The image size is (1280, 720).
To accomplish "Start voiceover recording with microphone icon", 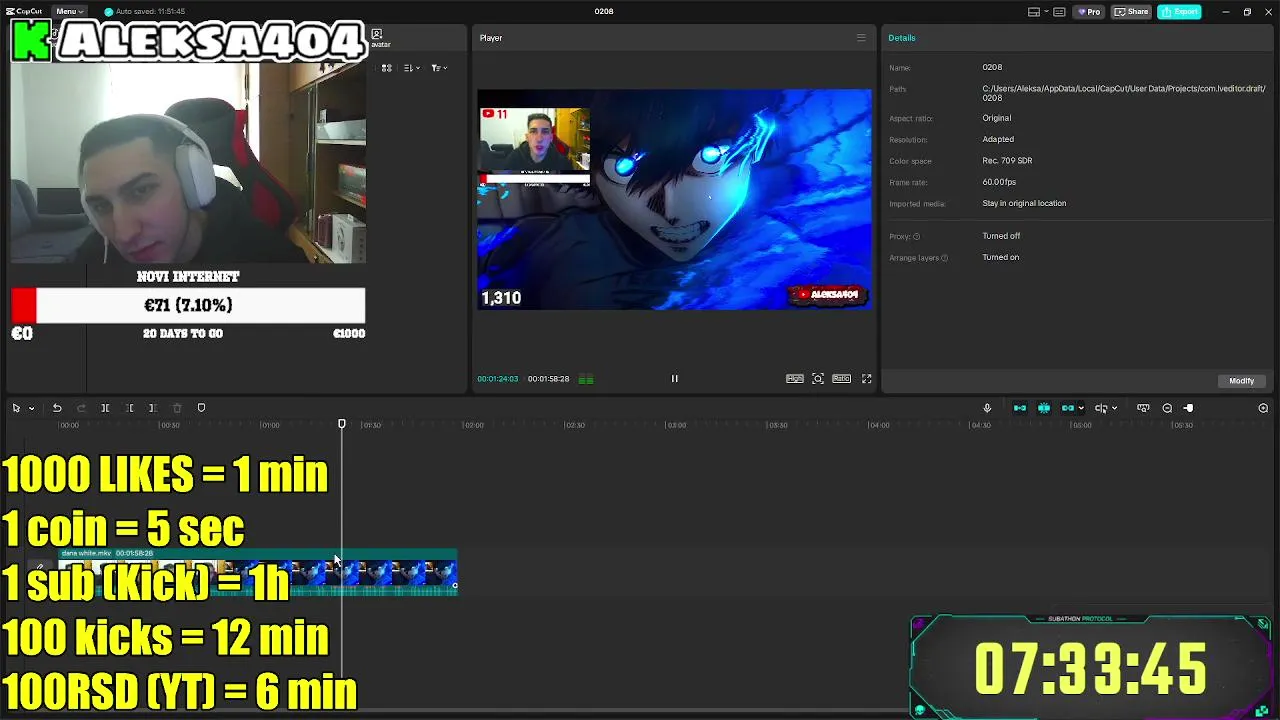I will click(x=987, y=408).
